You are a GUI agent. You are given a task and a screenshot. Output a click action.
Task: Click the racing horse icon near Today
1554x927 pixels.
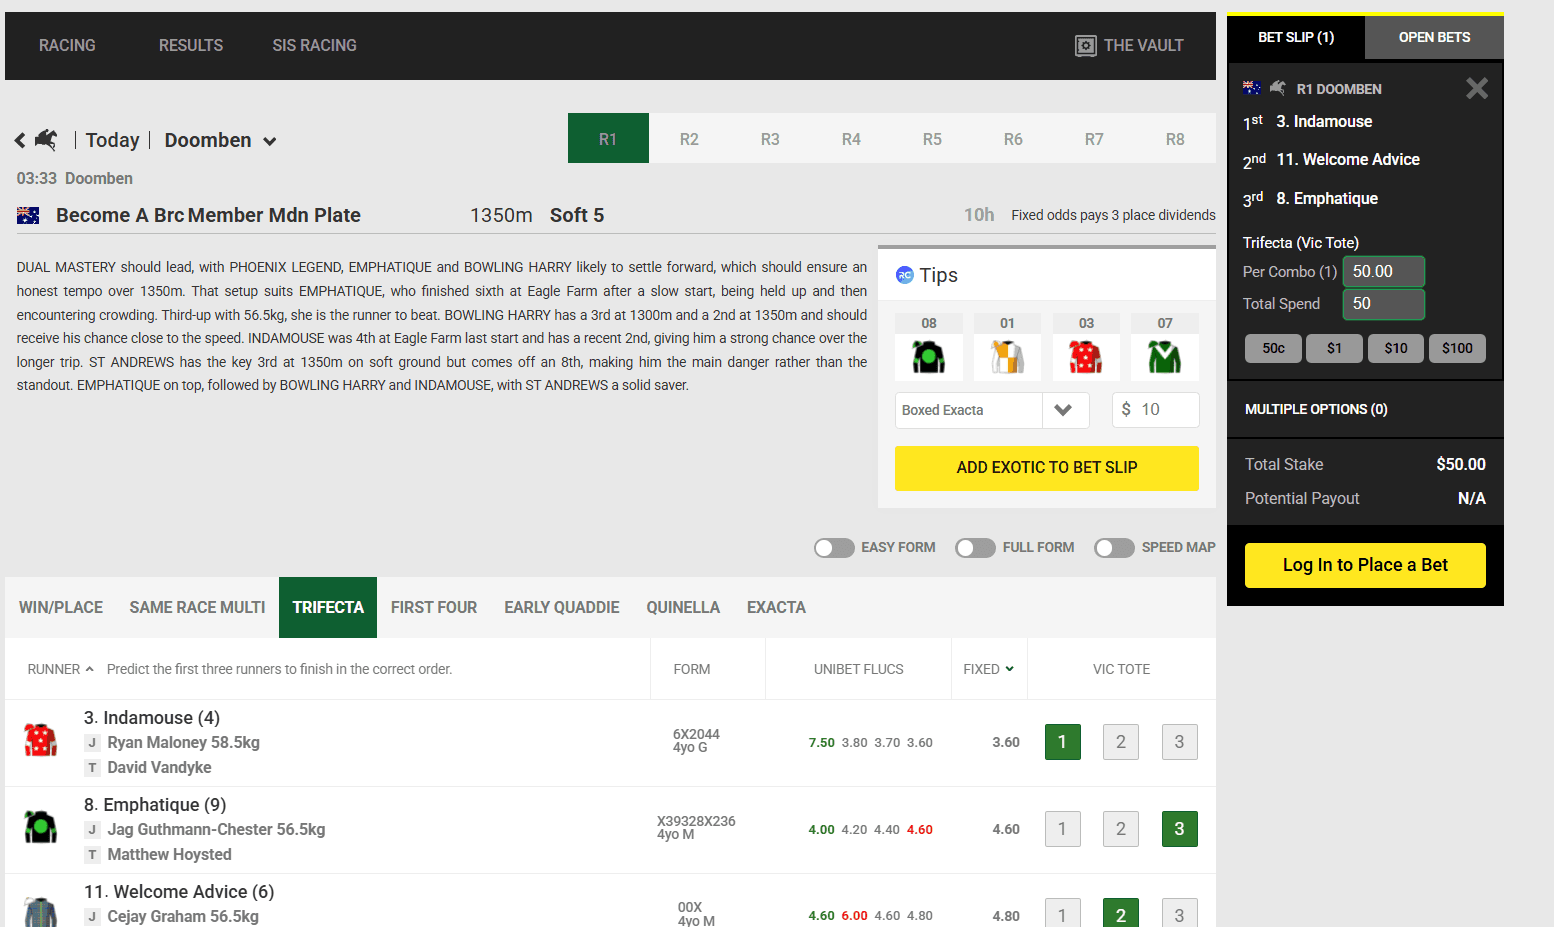[46, 140]
